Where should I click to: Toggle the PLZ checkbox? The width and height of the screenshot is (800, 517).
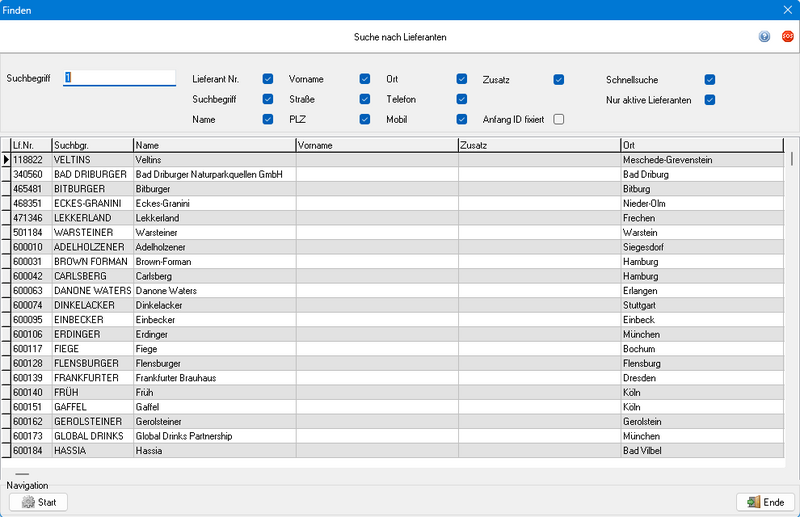tap(365, 119)
